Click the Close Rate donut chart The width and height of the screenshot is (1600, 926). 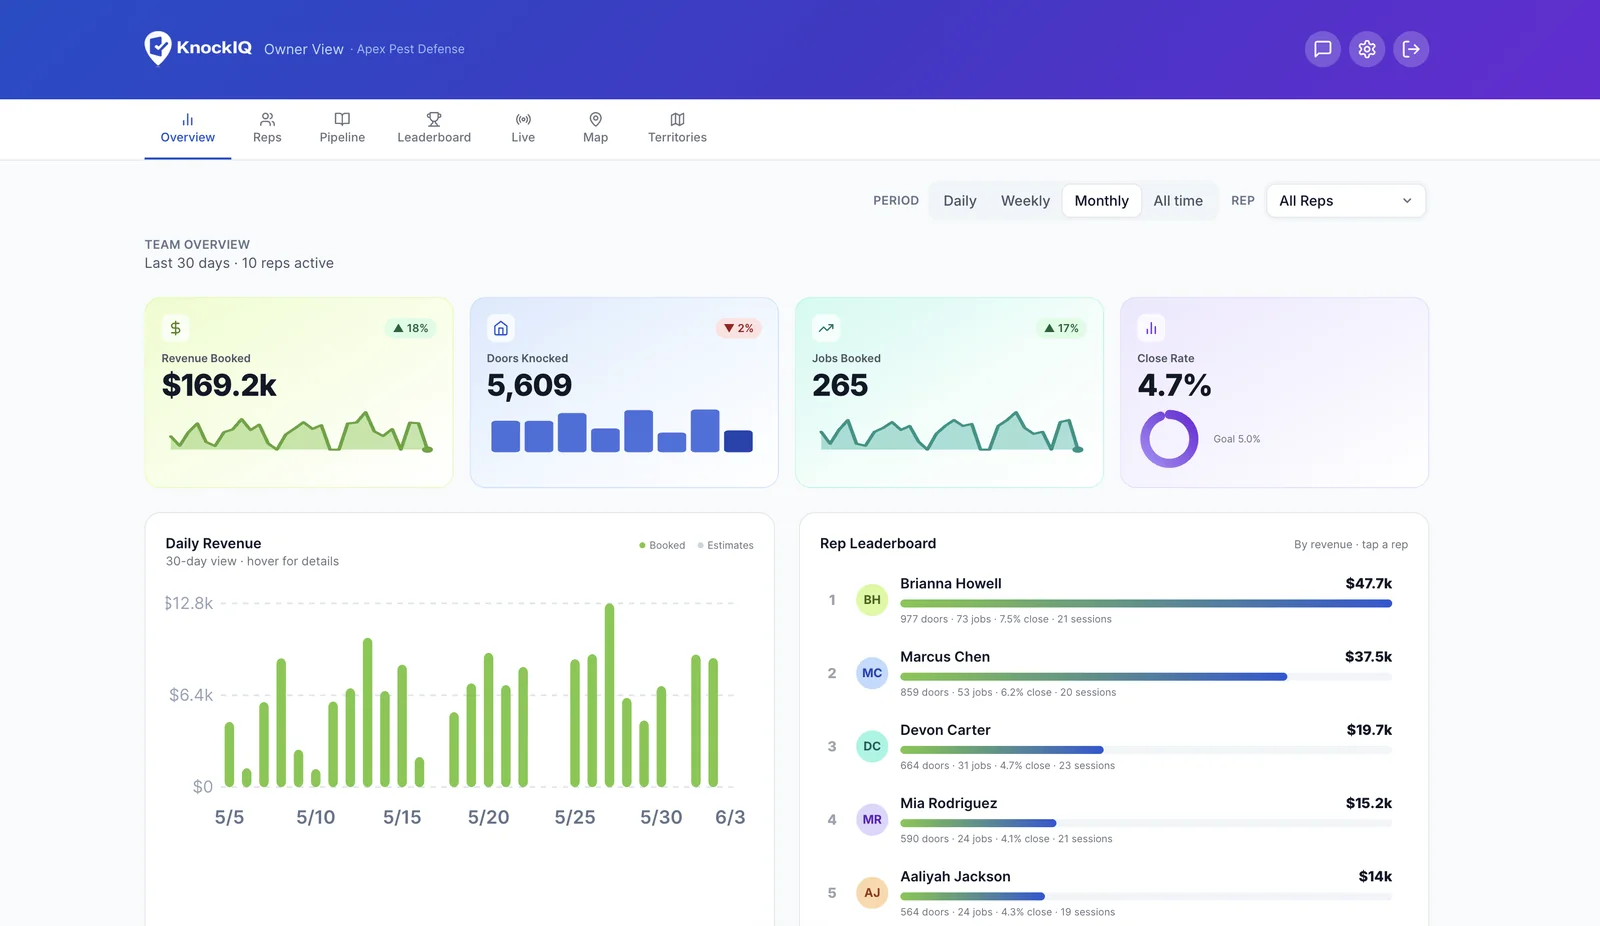point(1169,439)
